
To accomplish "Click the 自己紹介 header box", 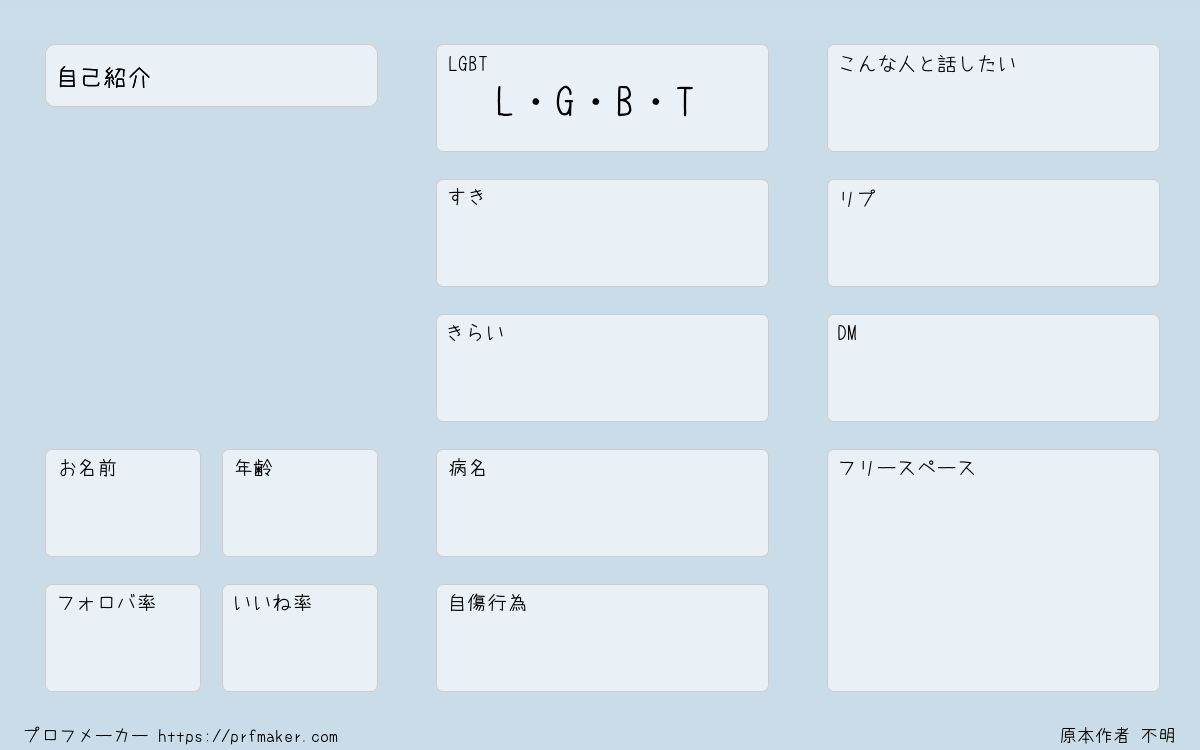I will coord(211,75).
